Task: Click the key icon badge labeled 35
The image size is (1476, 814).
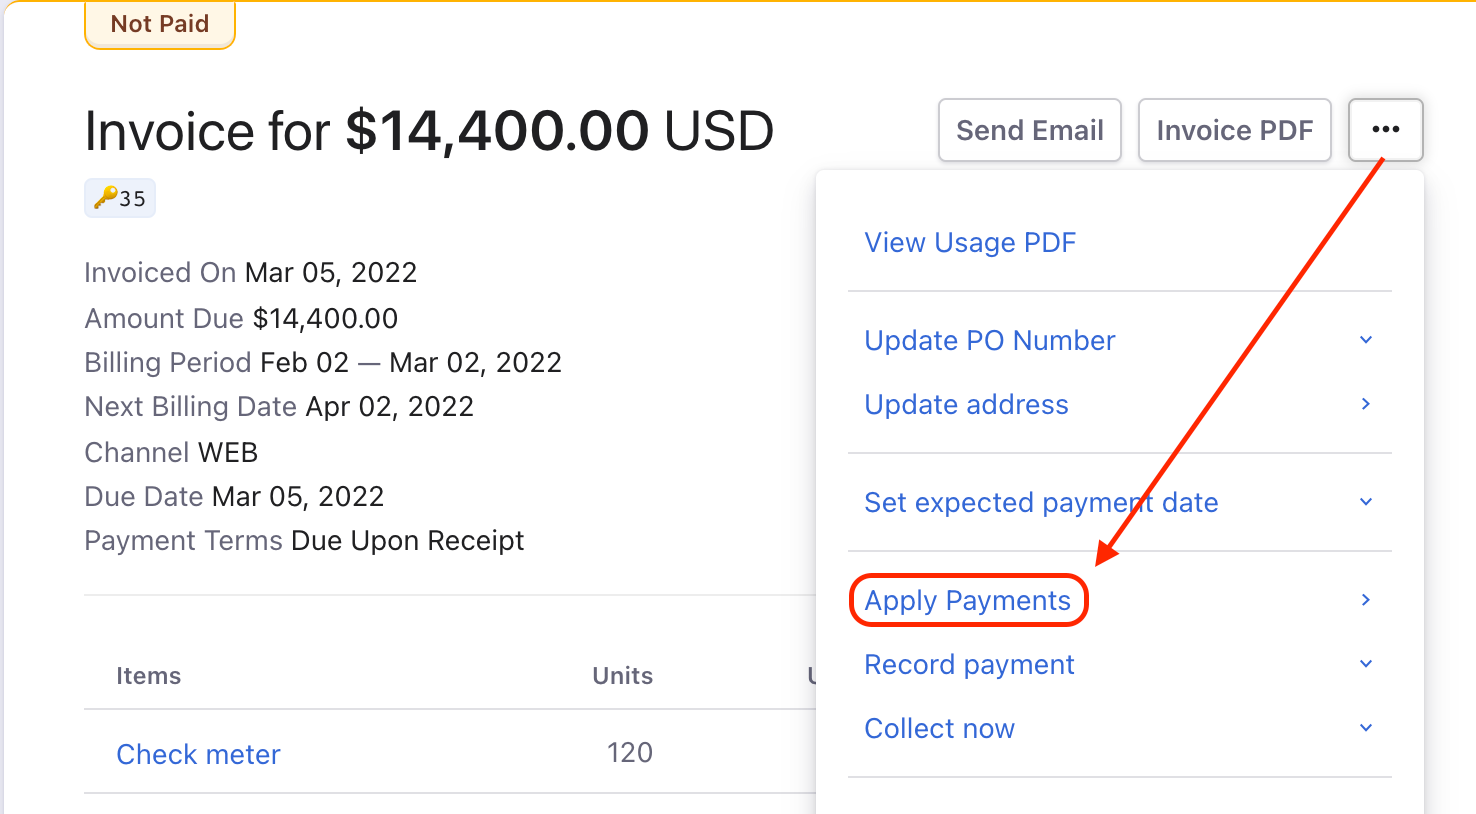Action: [120, 198]
